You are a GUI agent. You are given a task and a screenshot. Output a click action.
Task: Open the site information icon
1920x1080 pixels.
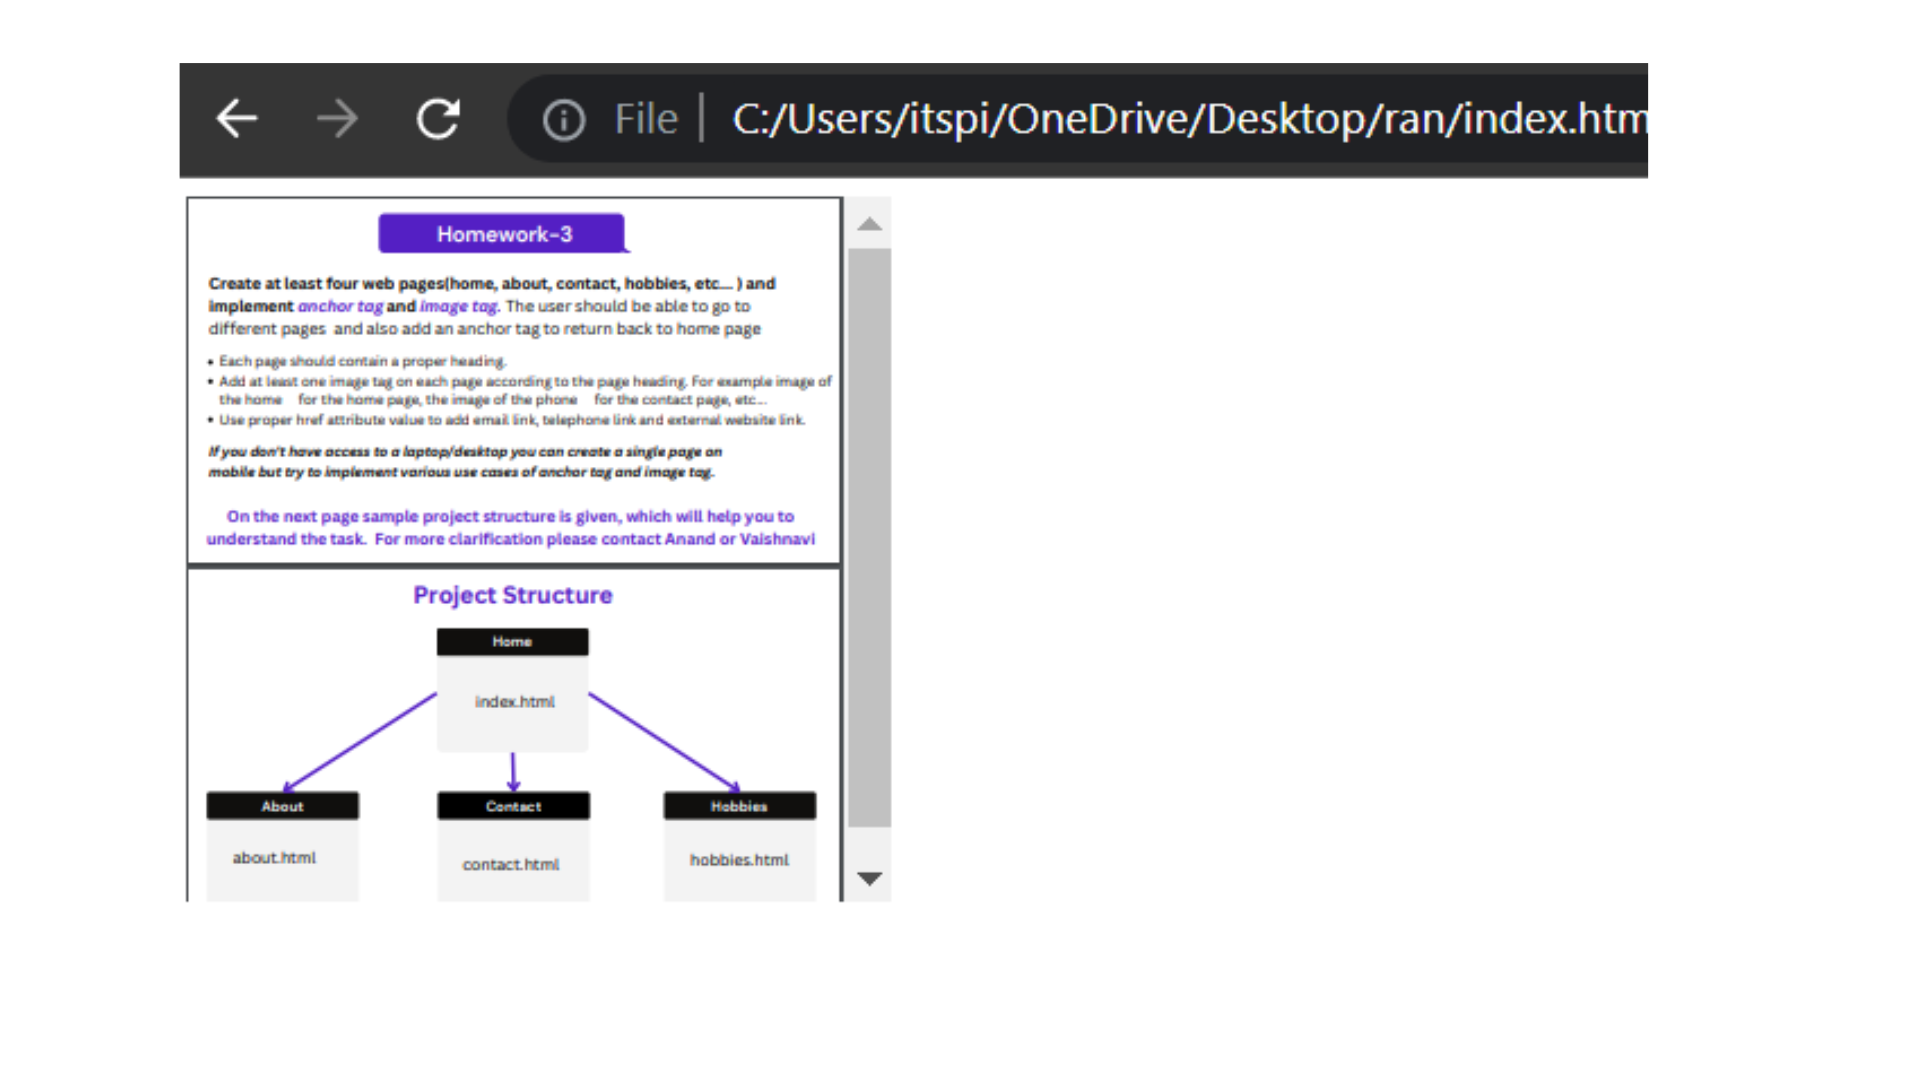pyautogui.click(x=564, y=120)
